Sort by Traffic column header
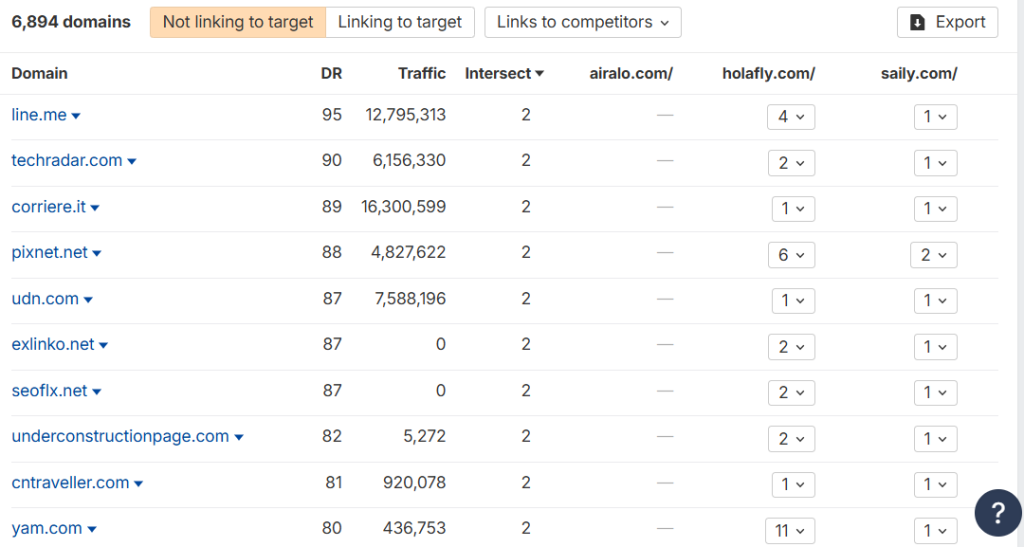The width and height of the screenshot is (1024, 547). (422, 73)
